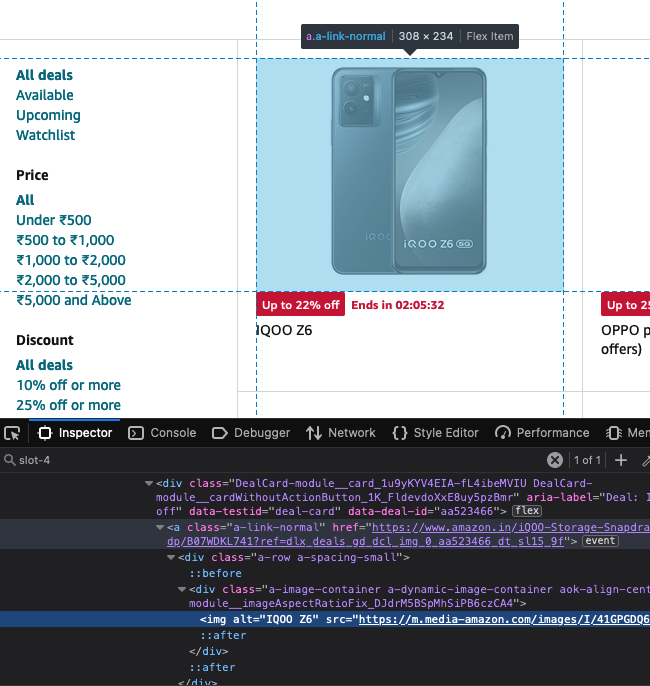650x686 pixels.
Task: Click the Style Editor braces icon
Action: pyautogui.click(x=400, y=433)
